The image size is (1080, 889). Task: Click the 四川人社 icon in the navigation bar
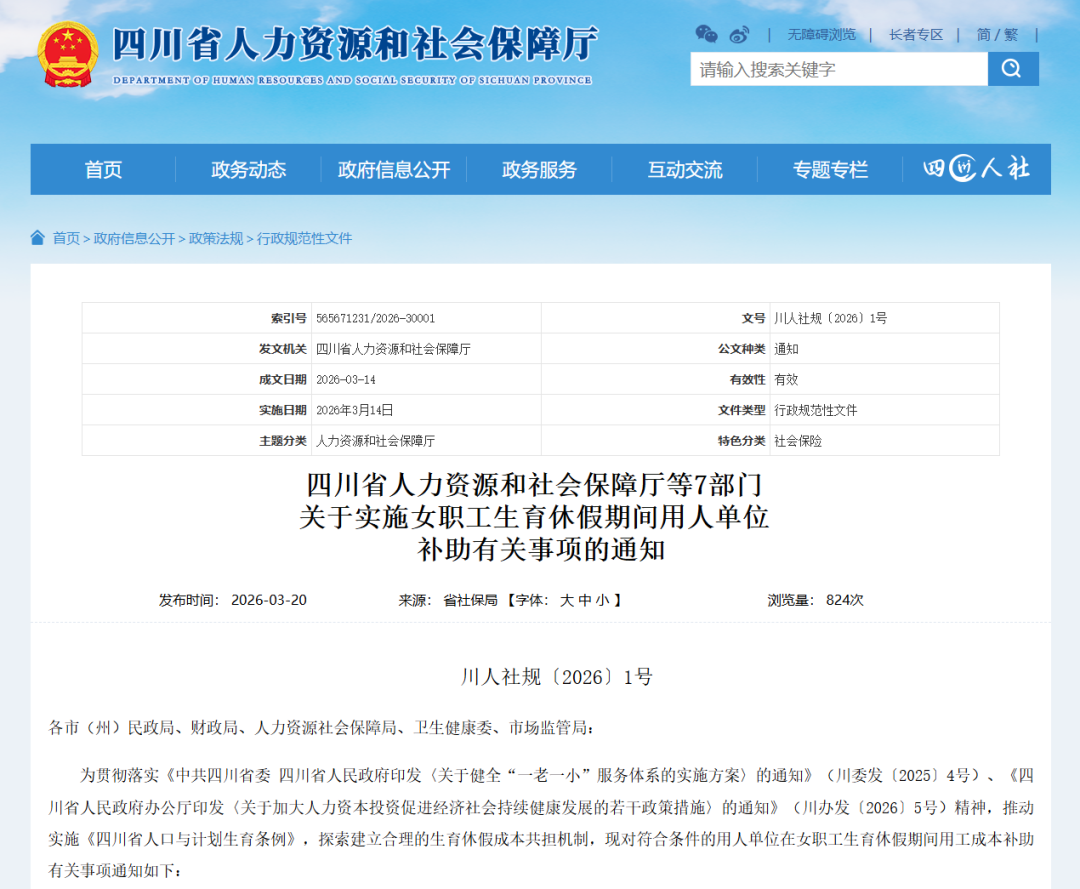click(x=975, y=169)
